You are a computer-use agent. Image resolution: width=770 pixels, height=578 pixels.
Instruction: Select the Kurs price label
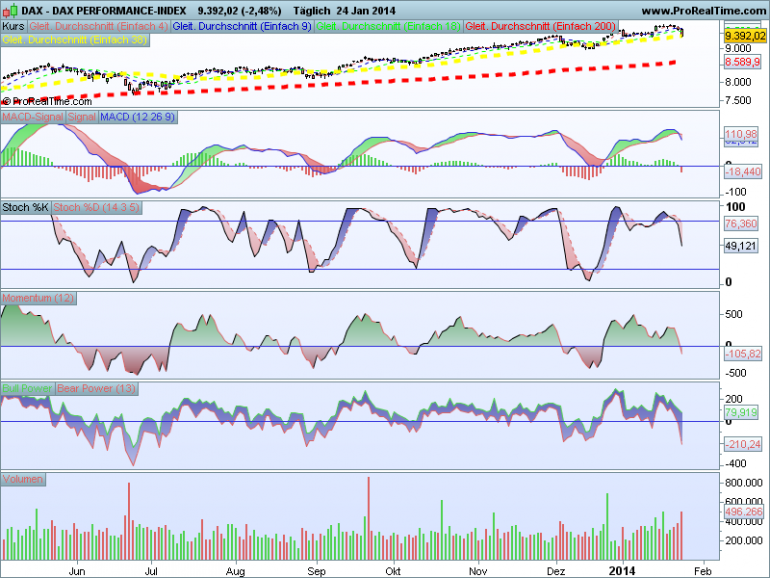(x=13, y=26)
